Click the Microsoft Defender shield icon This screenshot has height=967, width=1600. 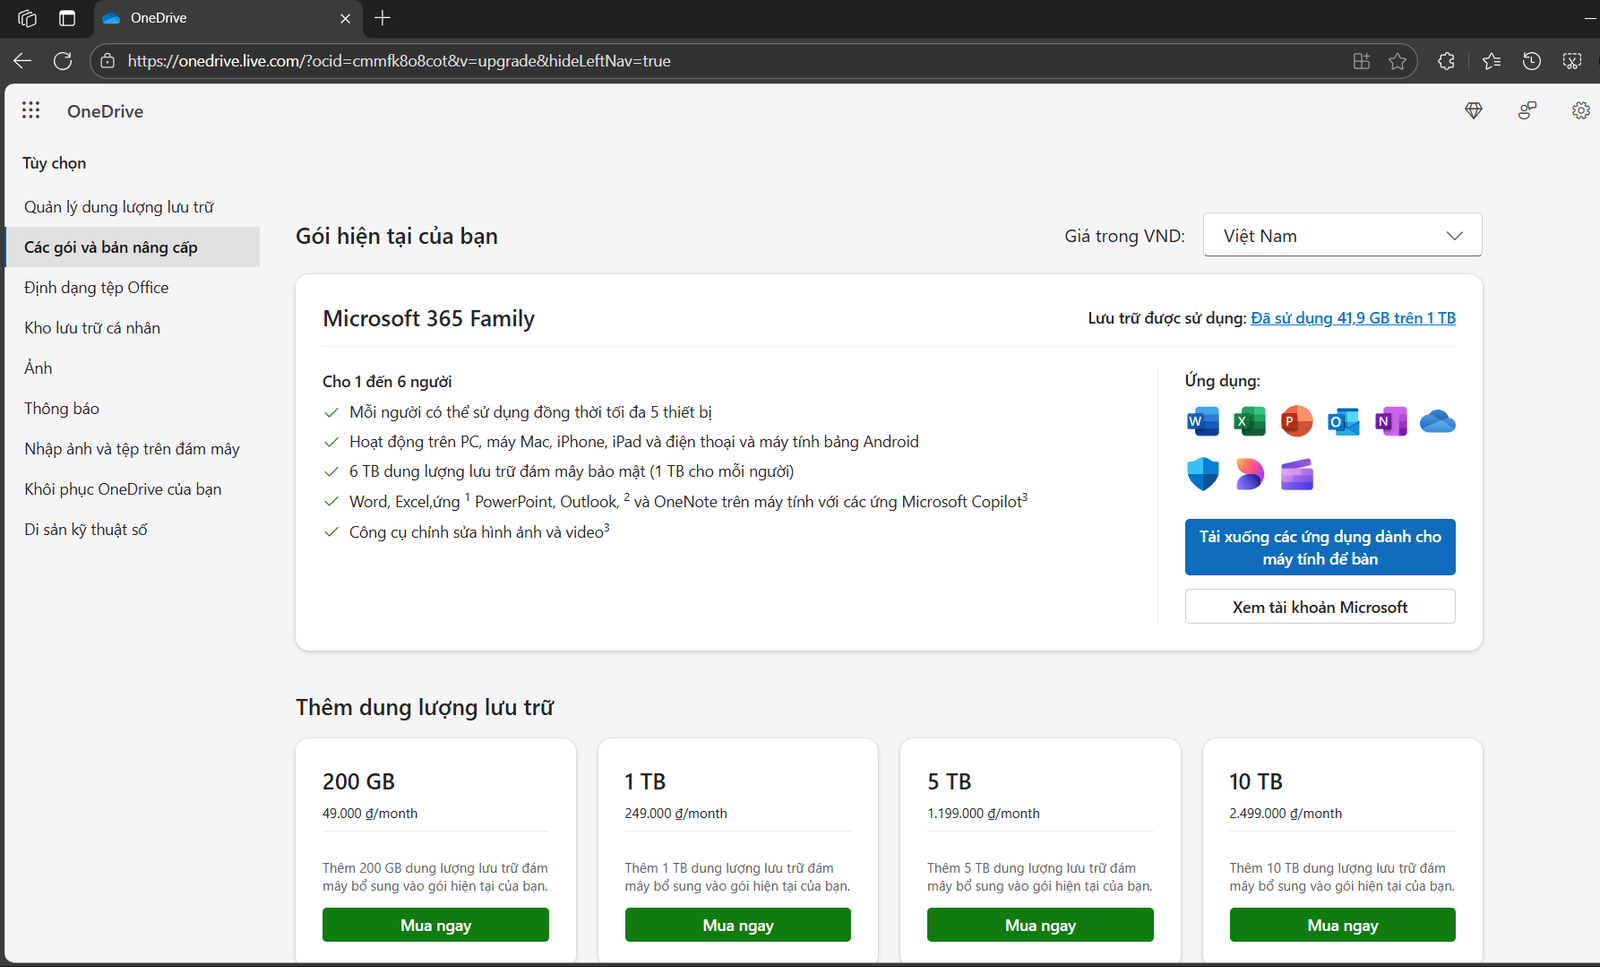[1202, 474]
